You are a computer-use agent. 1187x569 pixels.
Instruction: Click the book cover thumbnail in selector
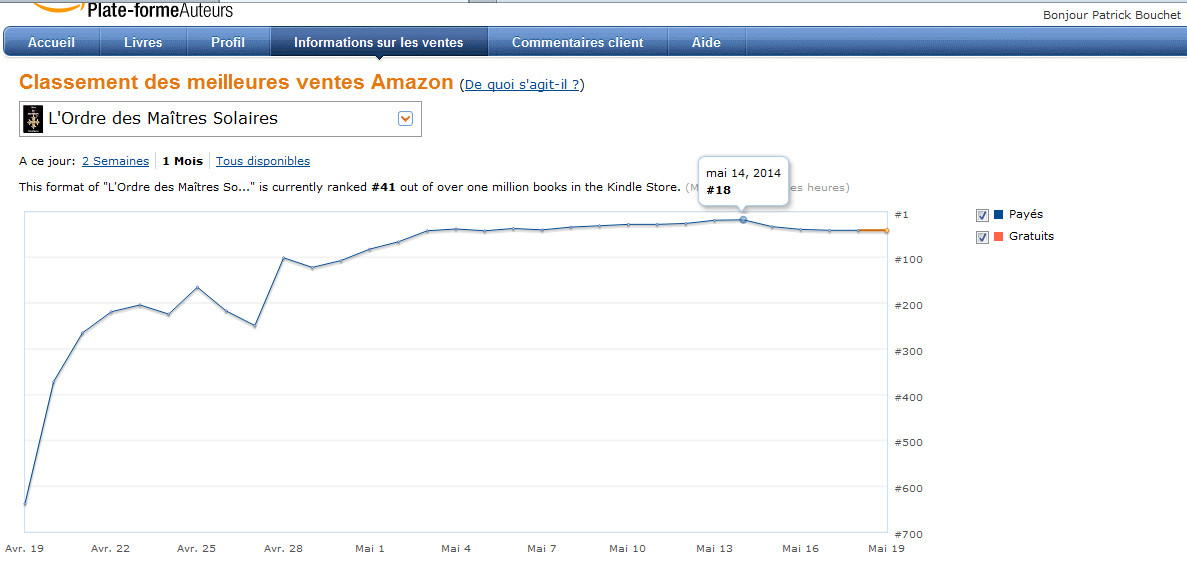pos(33,119)
